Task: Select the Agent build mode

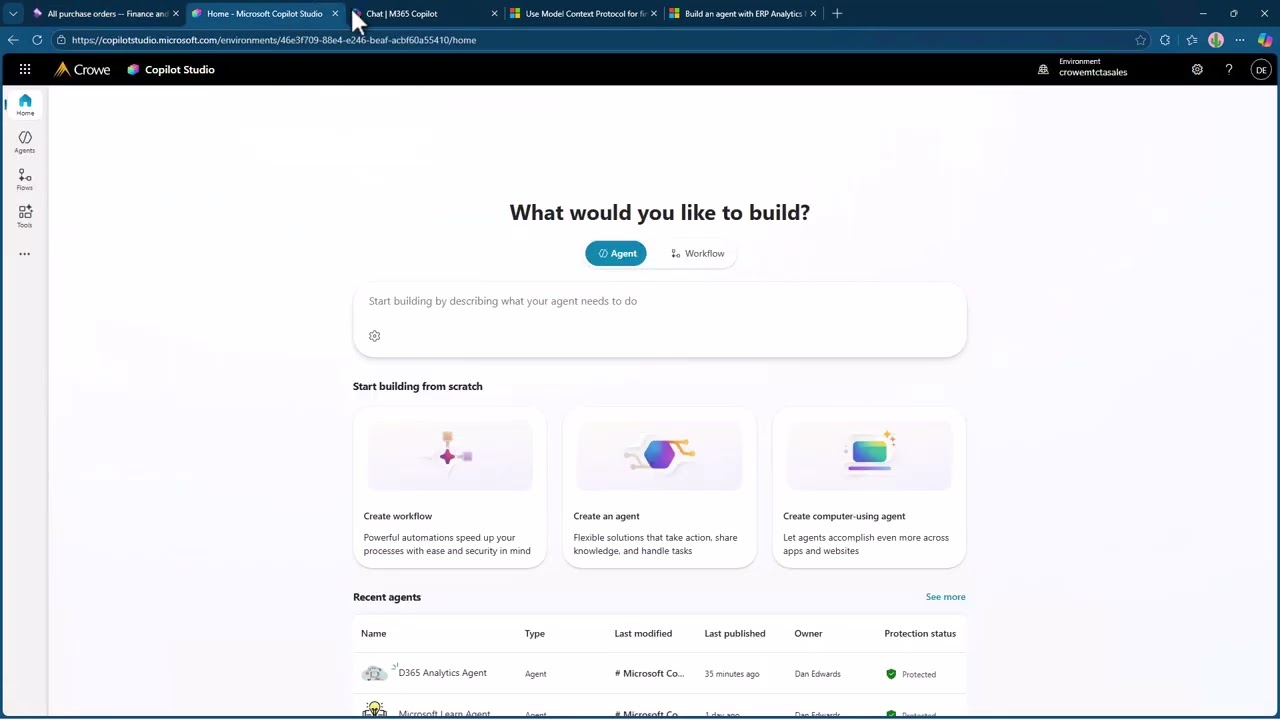Action: click(616, 254)
